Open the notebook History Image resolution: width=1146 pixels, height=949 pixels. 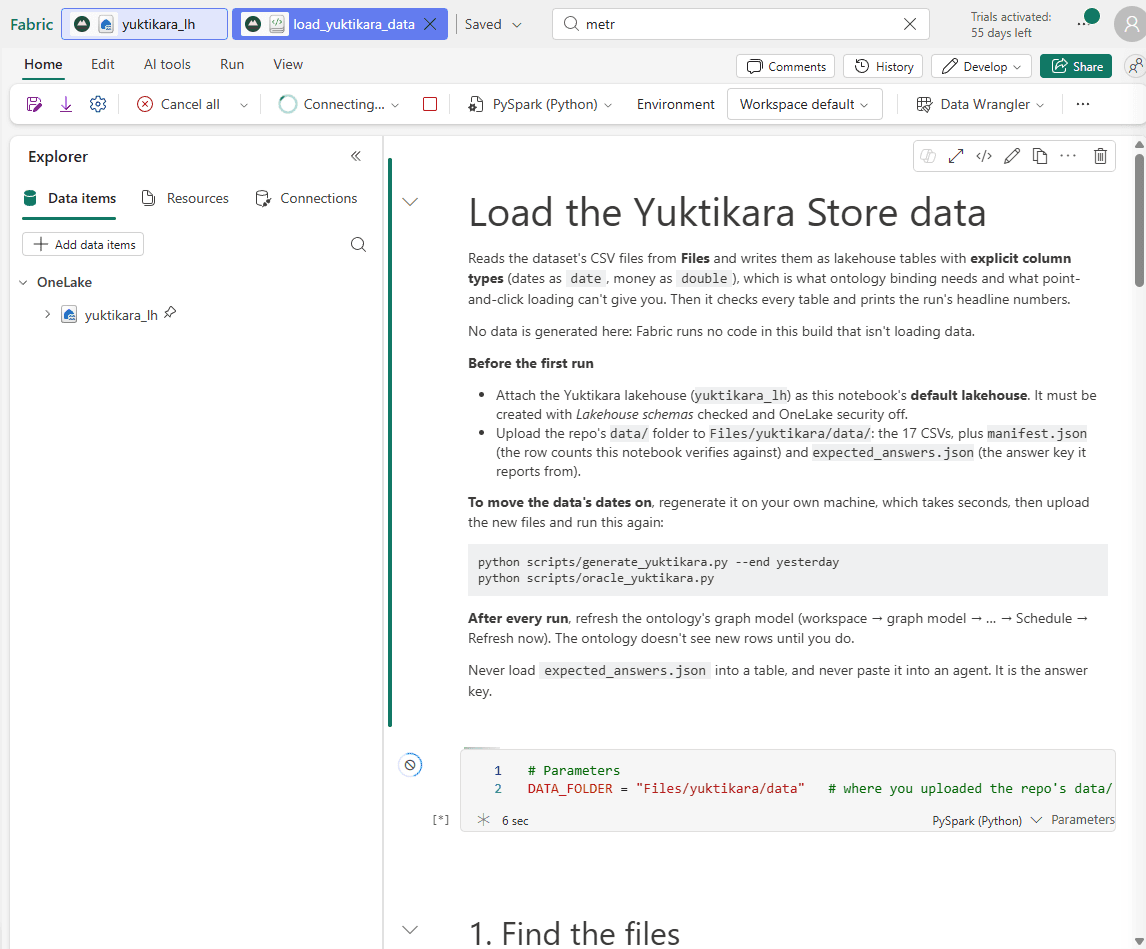click(883, 67)
